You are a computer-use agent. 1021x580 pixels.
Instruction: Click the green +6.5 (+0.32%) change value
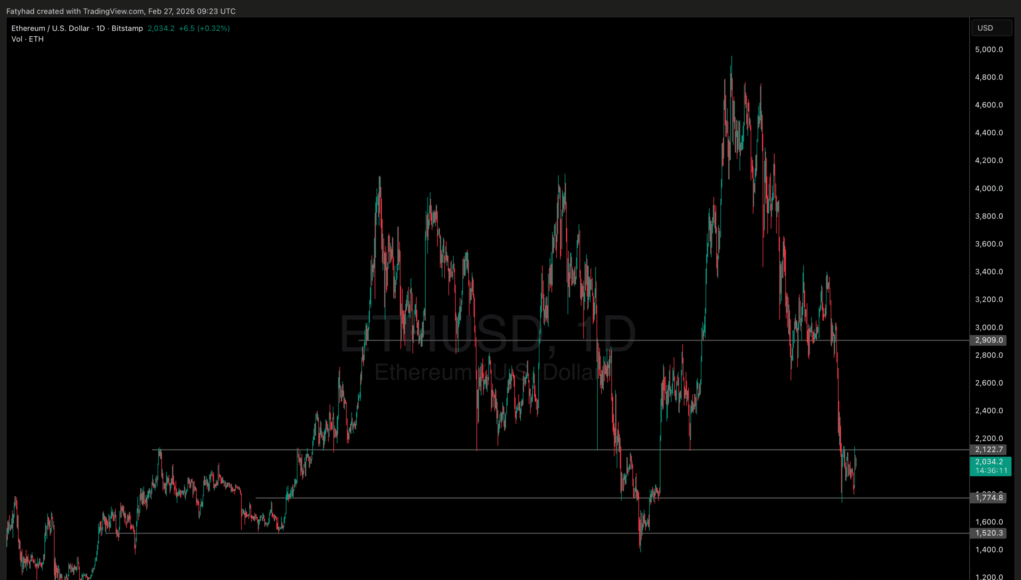[204, 28]
